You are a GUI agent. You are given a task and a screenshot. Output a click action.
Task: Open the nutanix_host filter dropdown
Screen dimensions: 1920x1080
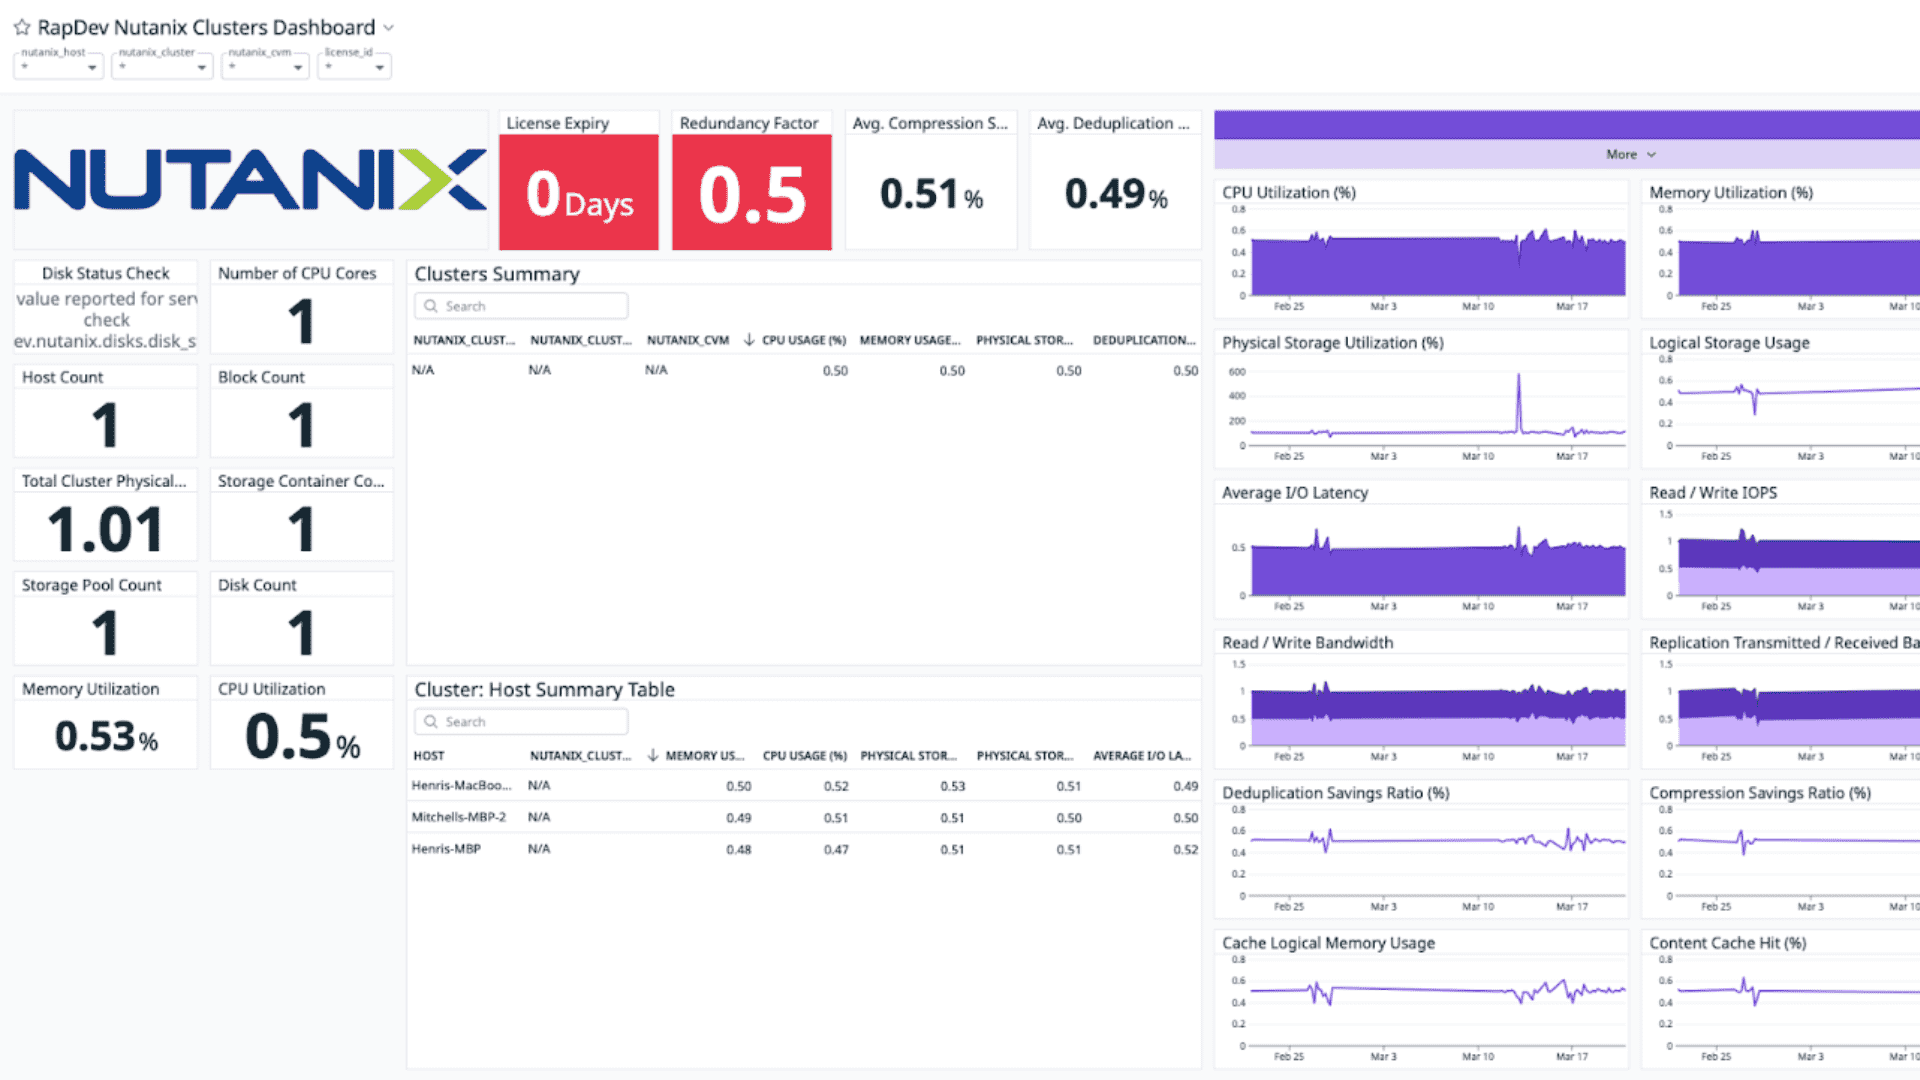[59, 66]
